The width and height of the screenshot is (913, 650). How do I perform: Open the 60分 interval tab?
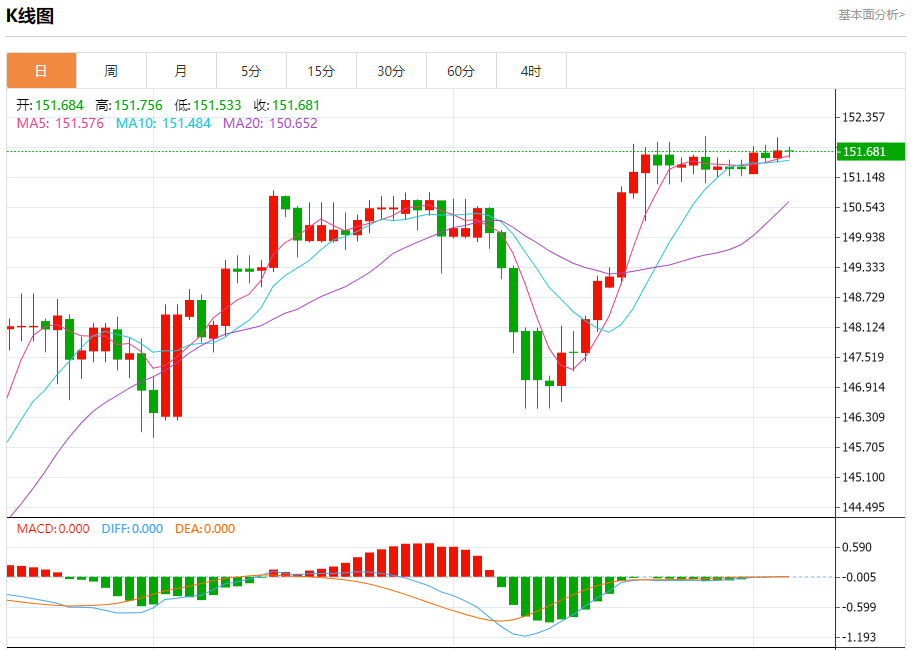(x=461, y=71)
